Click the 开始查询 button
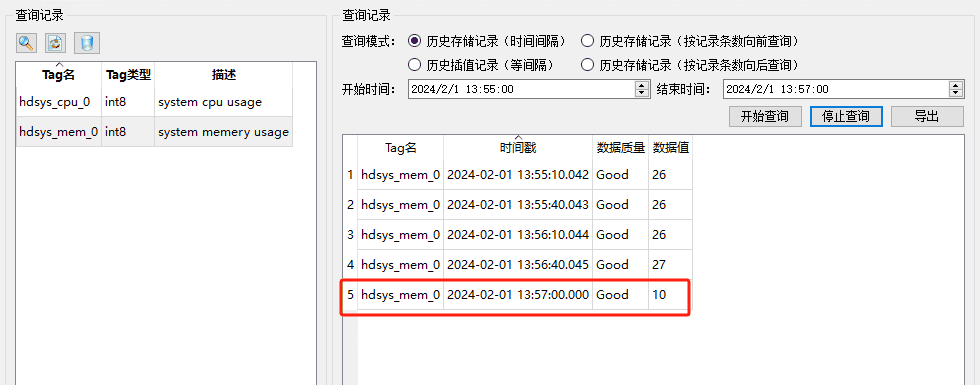980x385 pixels. [x=766, y=116]
